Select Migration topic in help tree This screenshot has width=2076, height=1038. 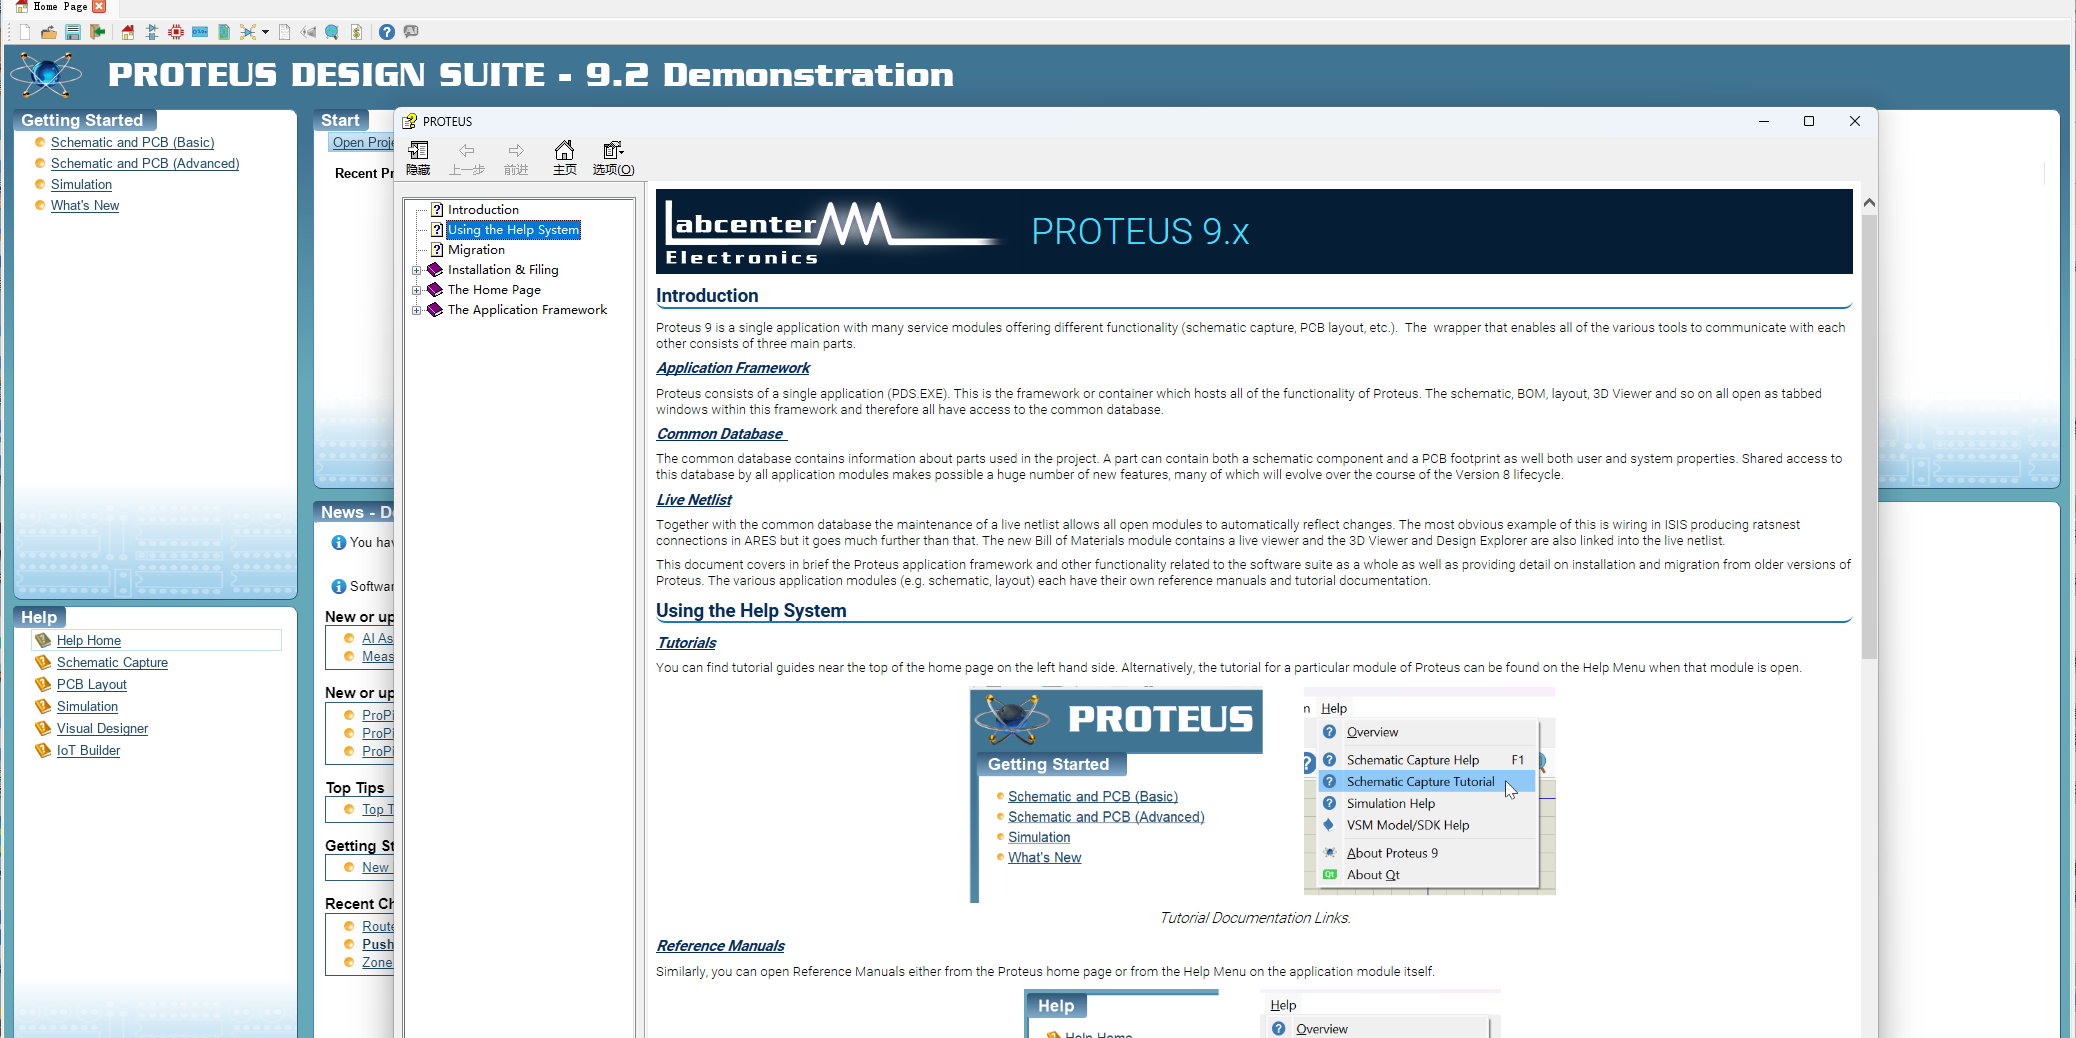(476, 250)
